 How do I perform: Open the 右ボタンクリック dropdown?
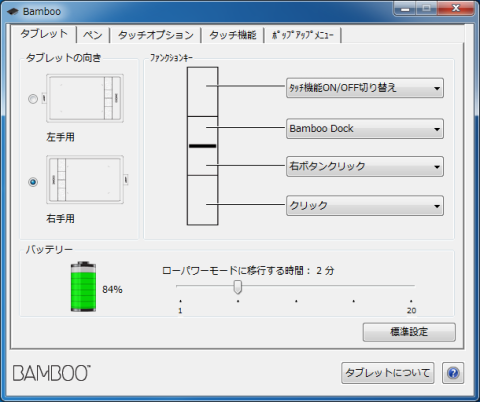click(365, 166)
